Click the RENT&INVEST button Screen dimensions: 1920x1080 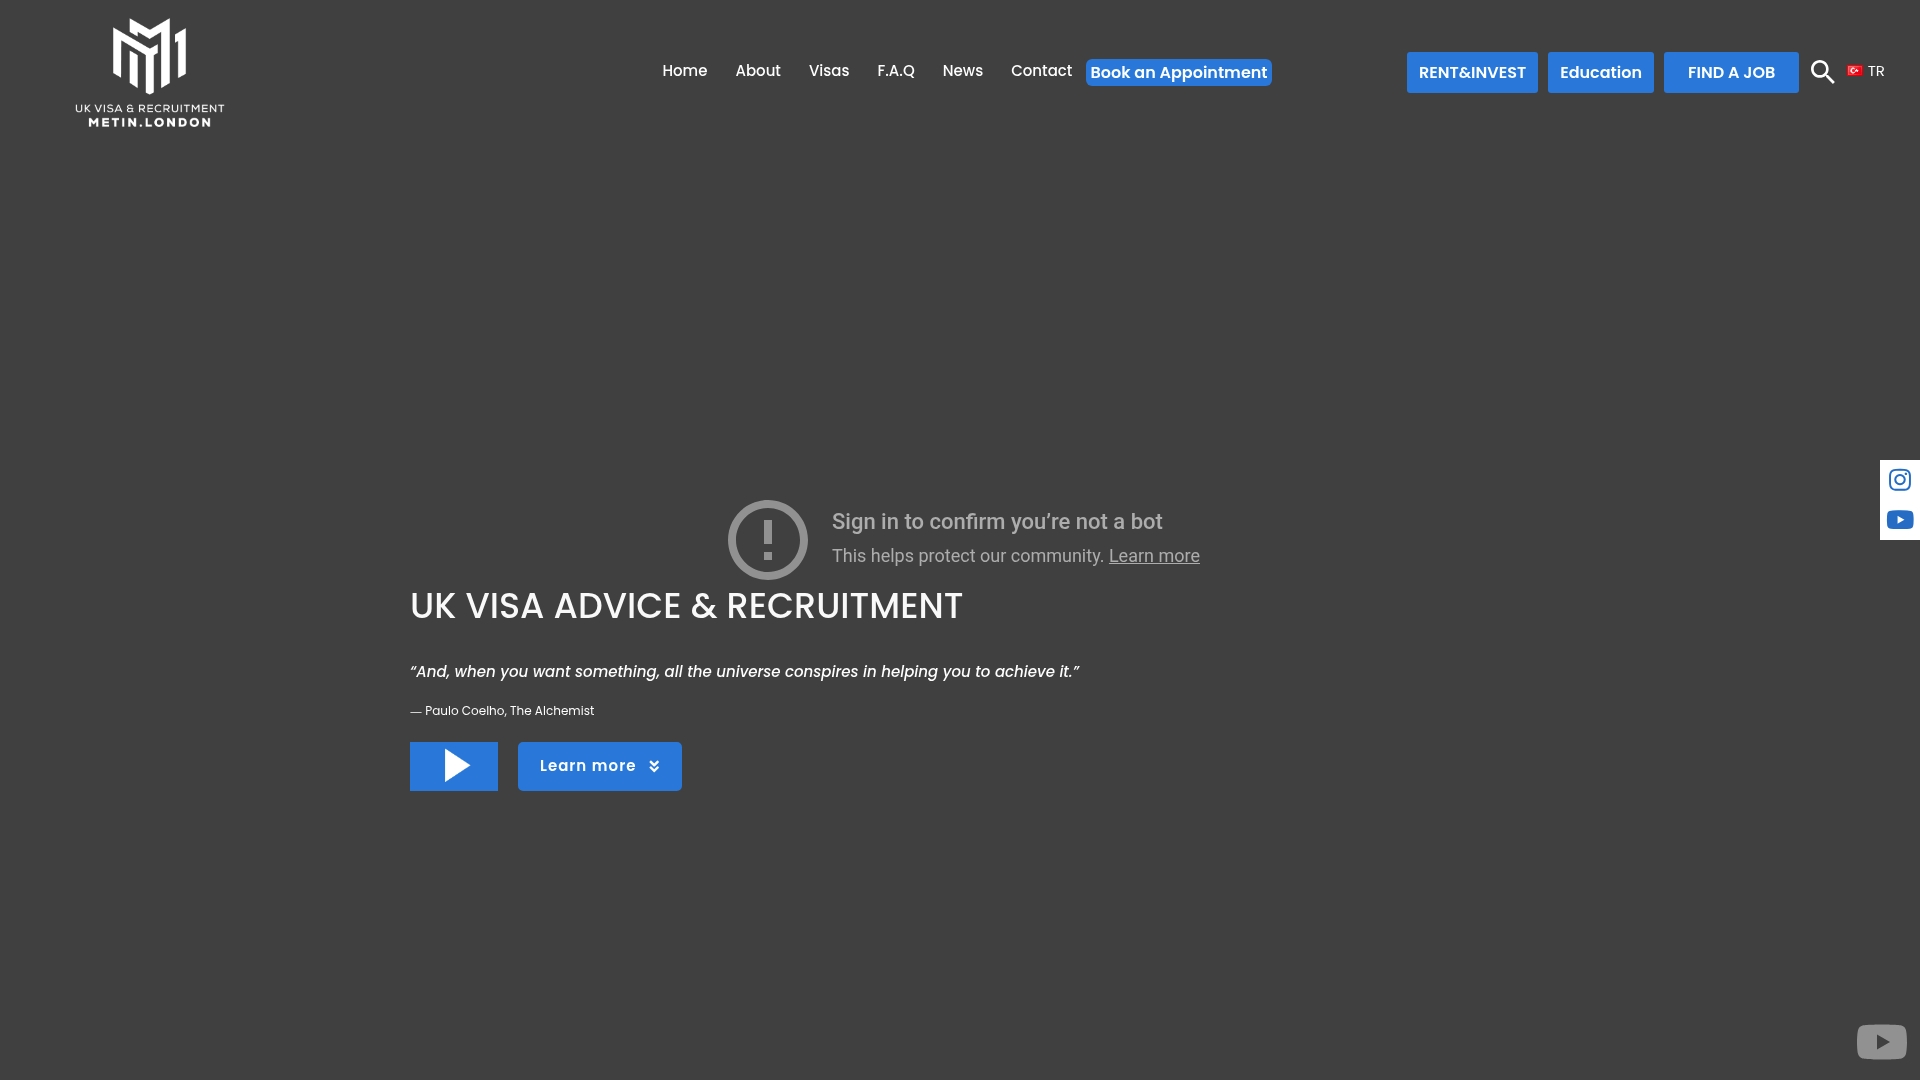(x=1472, y=72)
